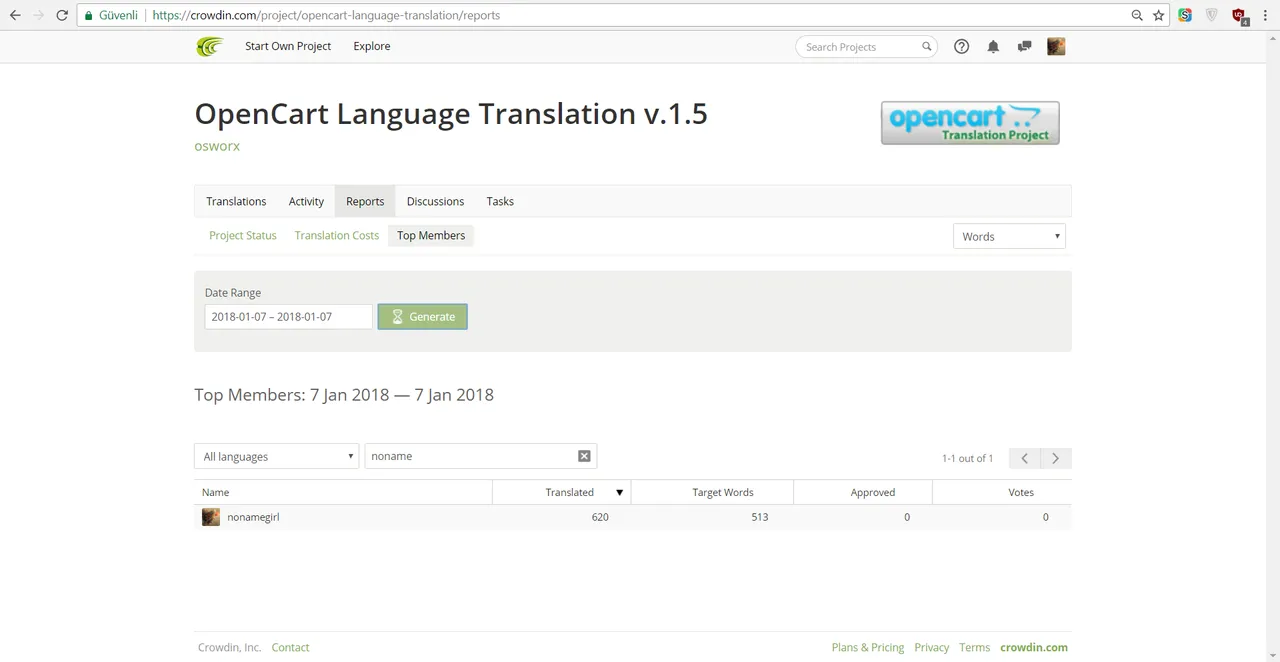Click the Target Words value 513

(x=760, y=517)
